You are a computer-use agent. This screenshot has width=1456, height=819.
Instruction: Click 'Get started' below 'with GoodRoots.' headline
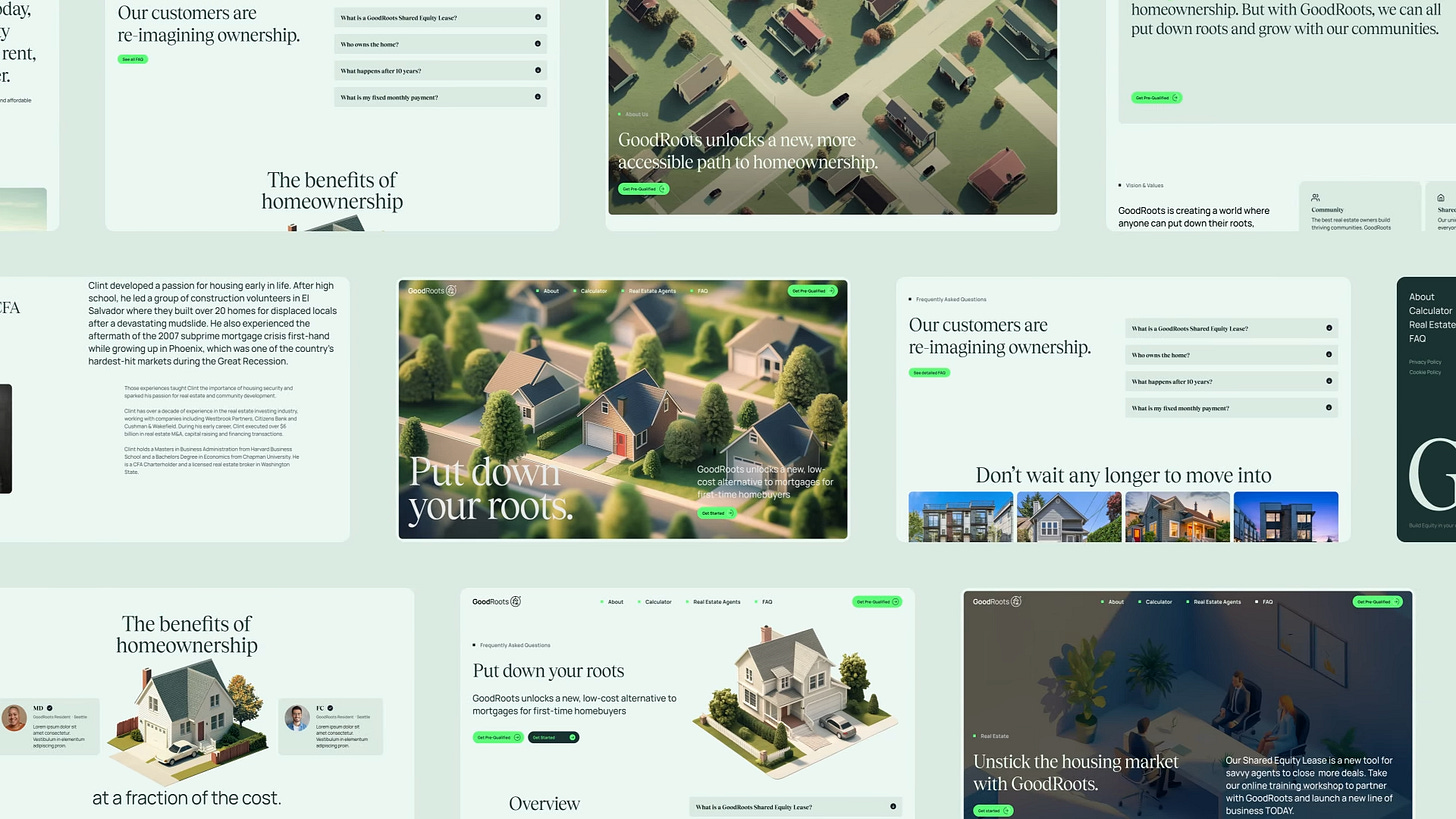coord(993,811)
